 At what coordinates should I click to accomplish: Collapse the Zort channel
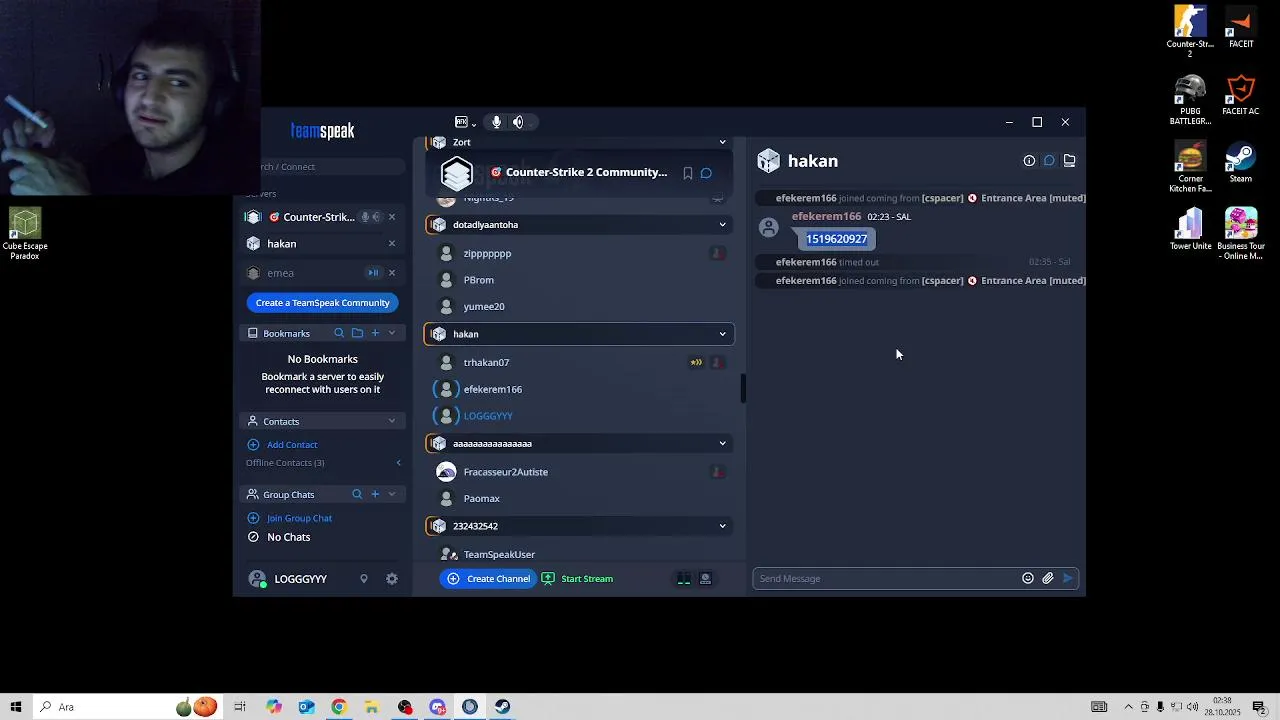722,142
